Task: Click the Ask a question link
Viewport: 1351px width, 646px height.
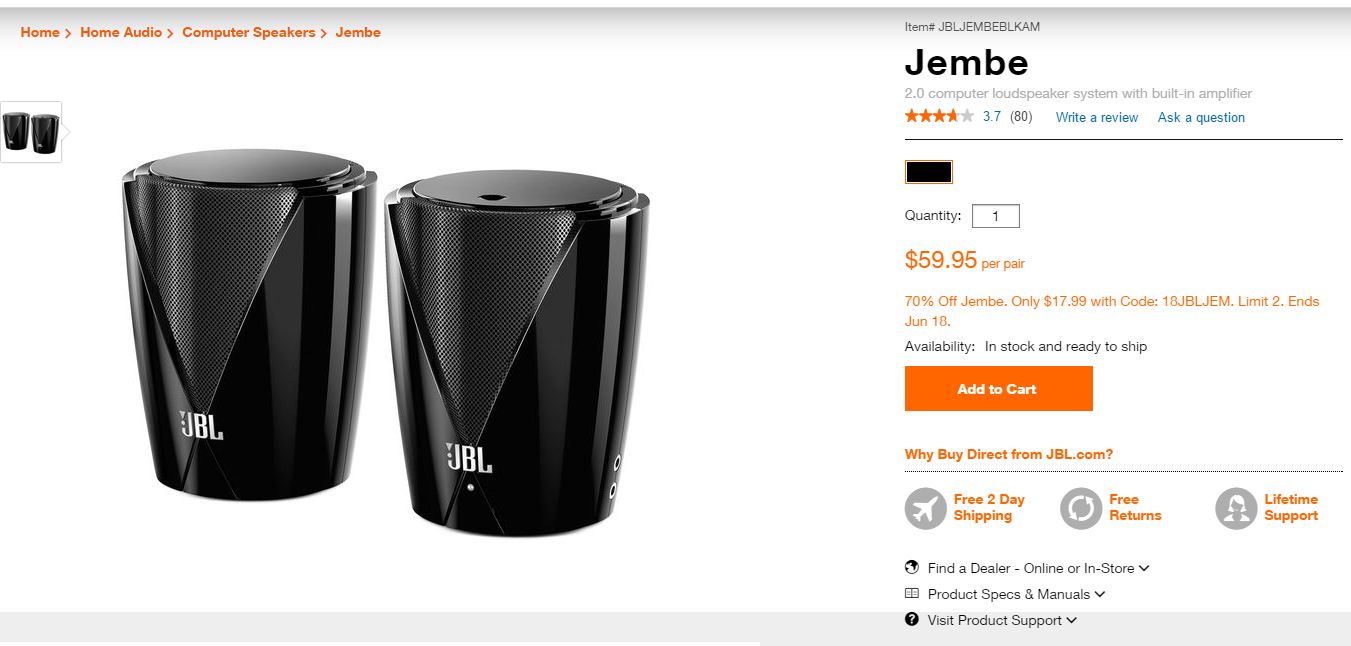Action: pyautogui.click(x=1201, y=117)
